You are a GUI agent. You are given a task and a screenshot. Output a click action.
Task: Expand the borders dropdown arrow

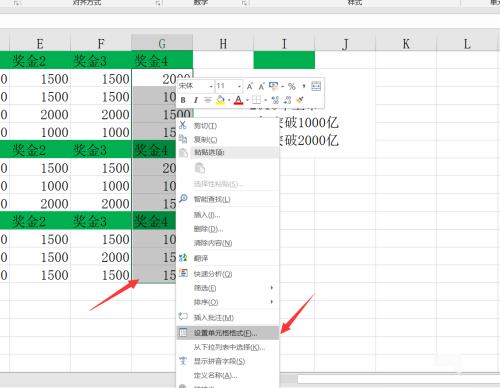click(265, 100)
